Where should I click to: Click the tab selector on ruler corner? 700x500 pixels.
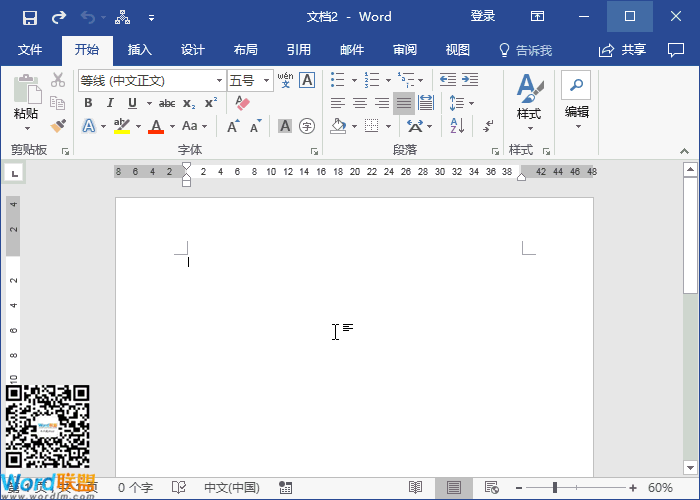pos(14,173)
